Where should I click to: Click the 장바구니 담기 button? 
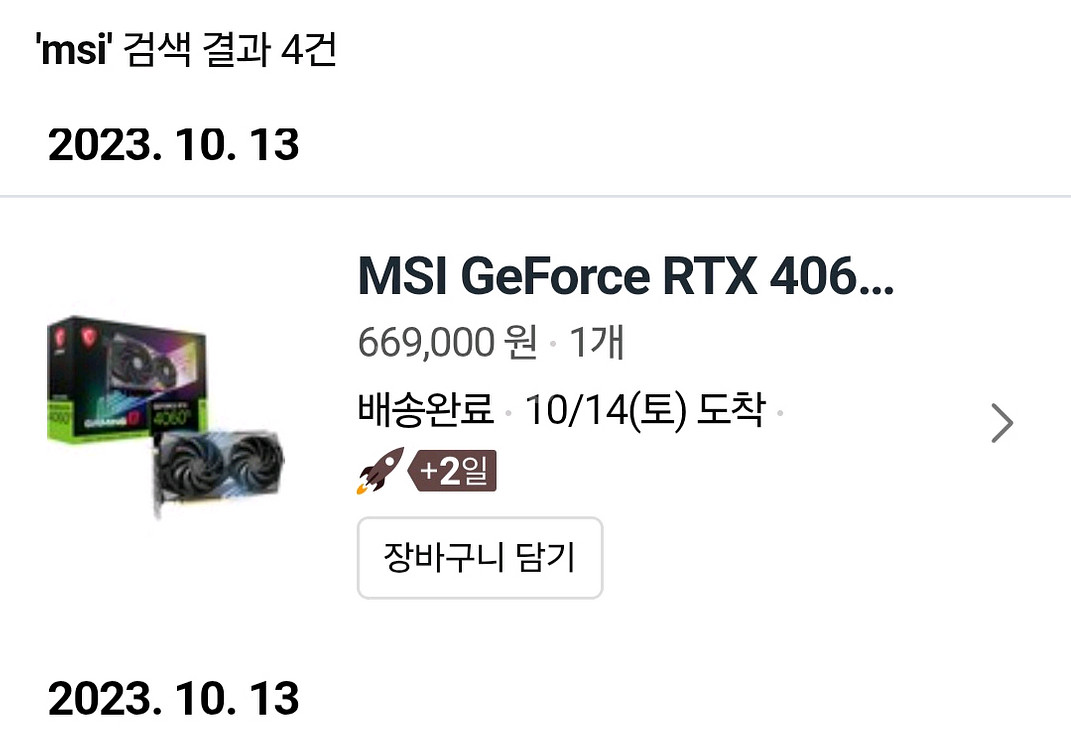(479, 557)
